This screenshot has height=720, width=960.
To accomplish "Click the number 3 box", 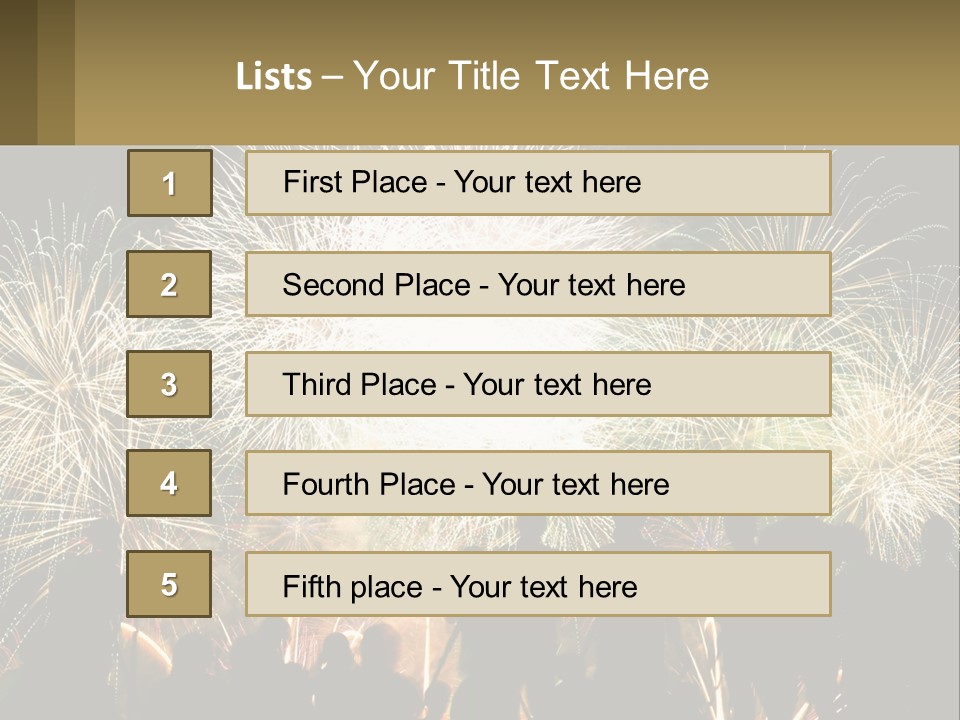I will tap(169, 384).
